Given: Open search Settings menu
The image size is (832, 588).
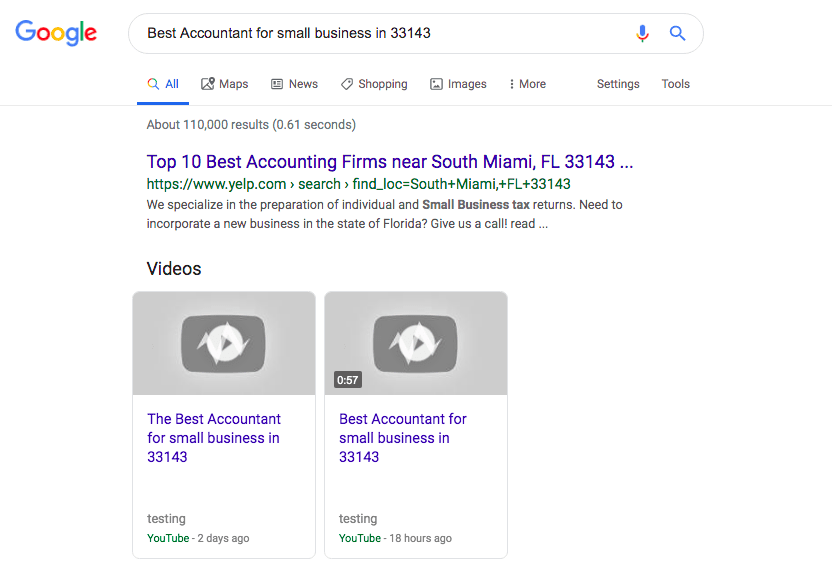Looking at the screenshot, I should [618, 84].
